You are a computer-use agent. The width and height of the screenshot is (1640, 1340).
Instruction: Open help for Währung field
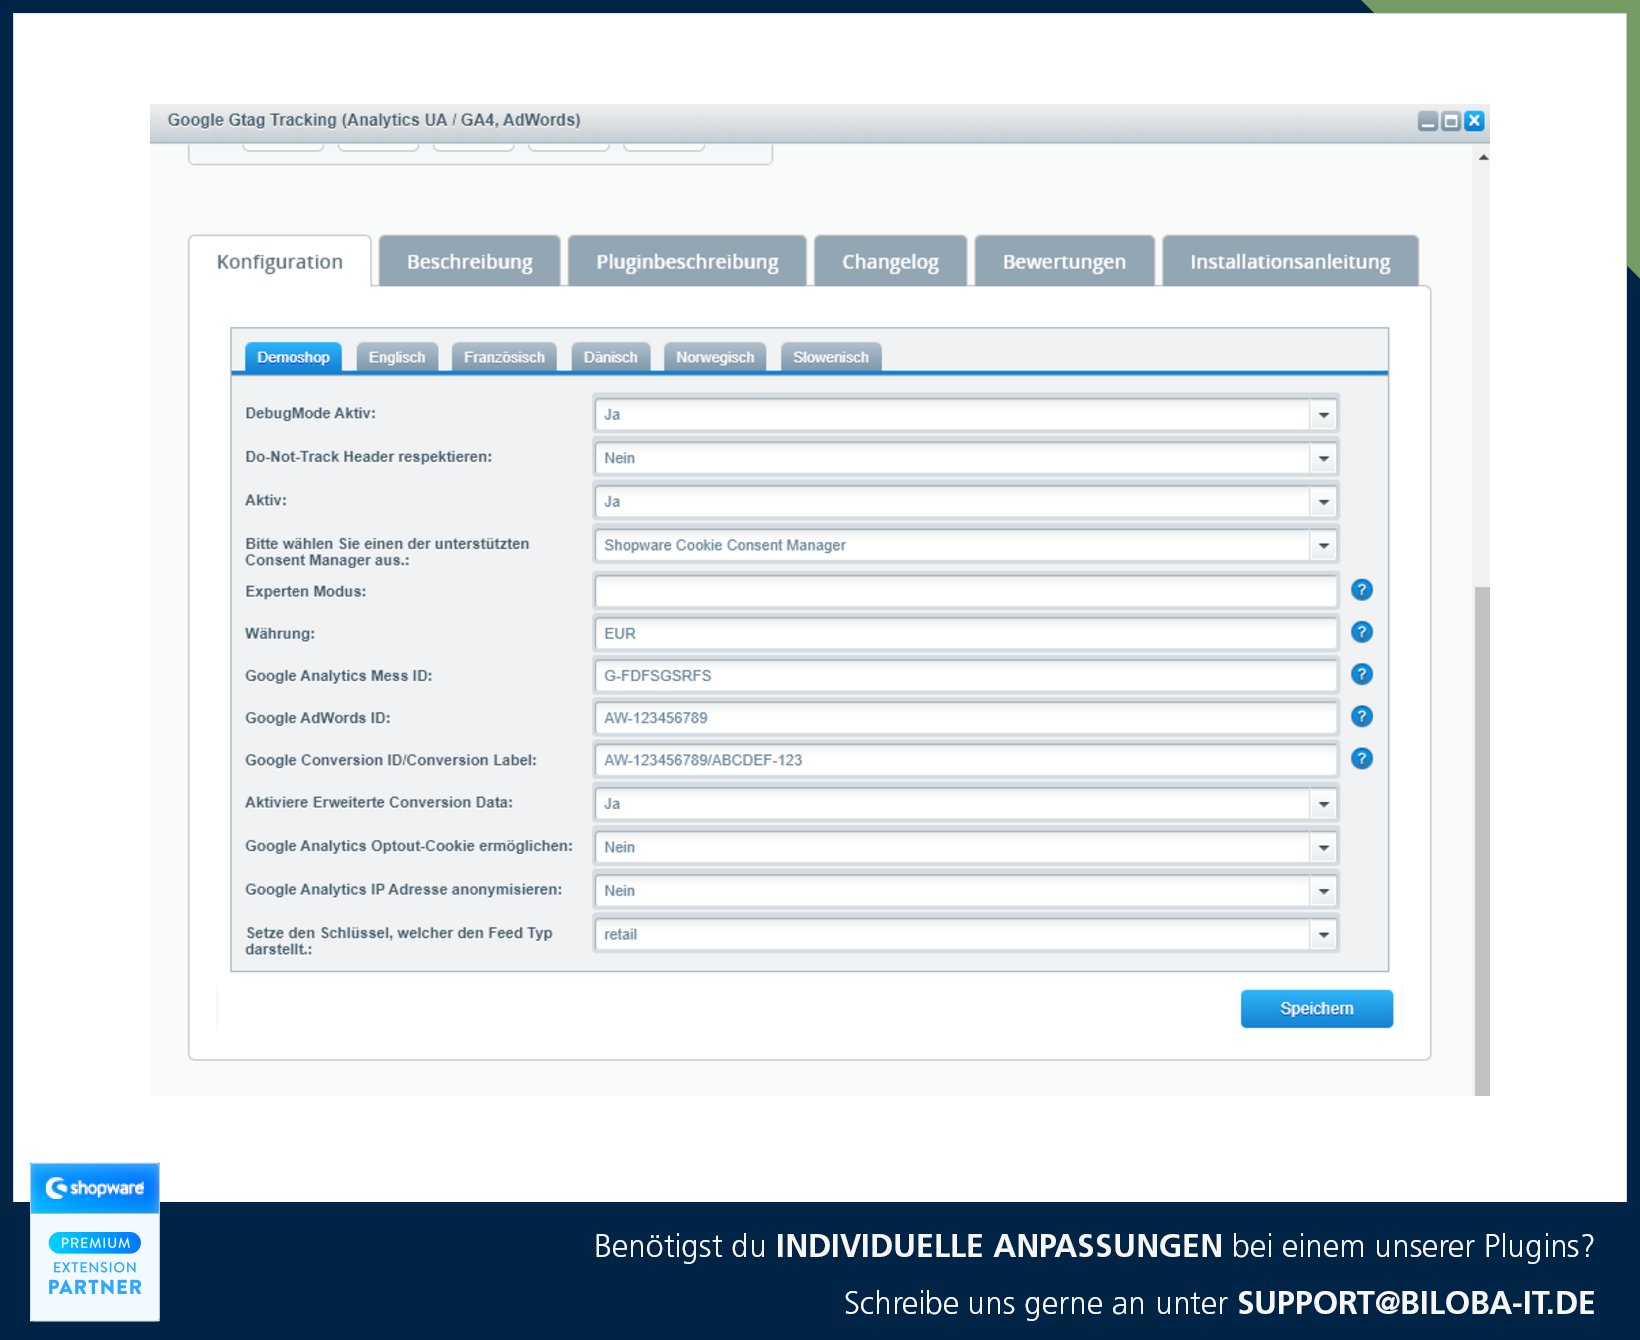[x=1361, y=632]
